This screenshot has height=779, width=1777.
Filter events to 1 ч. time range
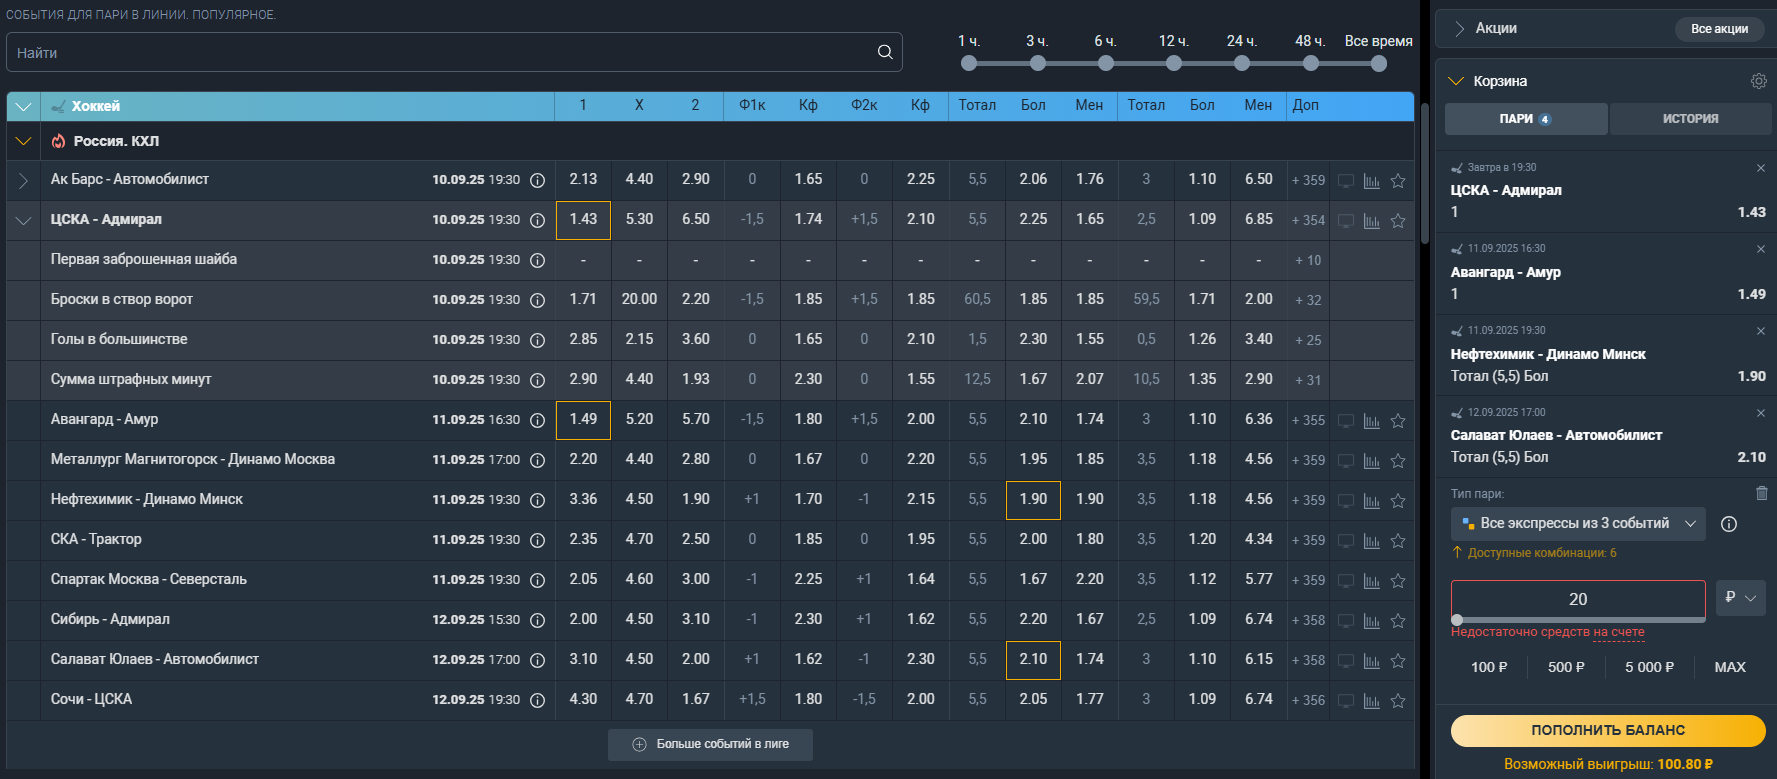coord(968,63)
